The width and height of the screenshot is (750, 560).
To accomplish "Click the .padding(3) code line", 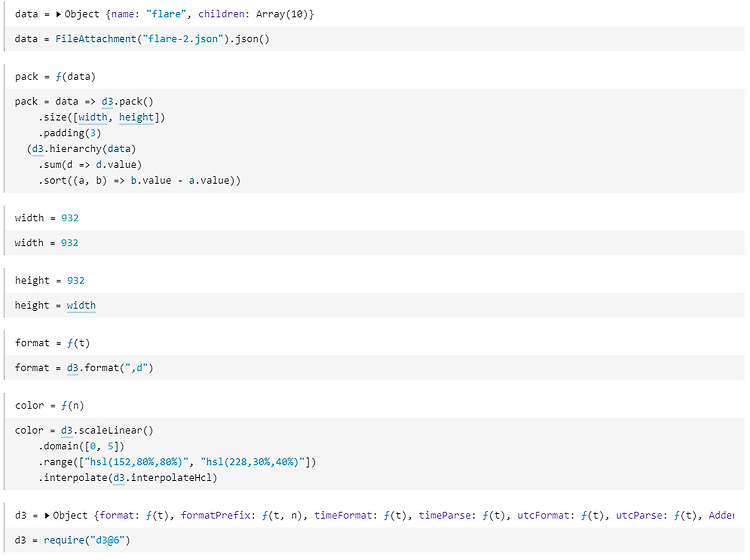I will 70,133.
